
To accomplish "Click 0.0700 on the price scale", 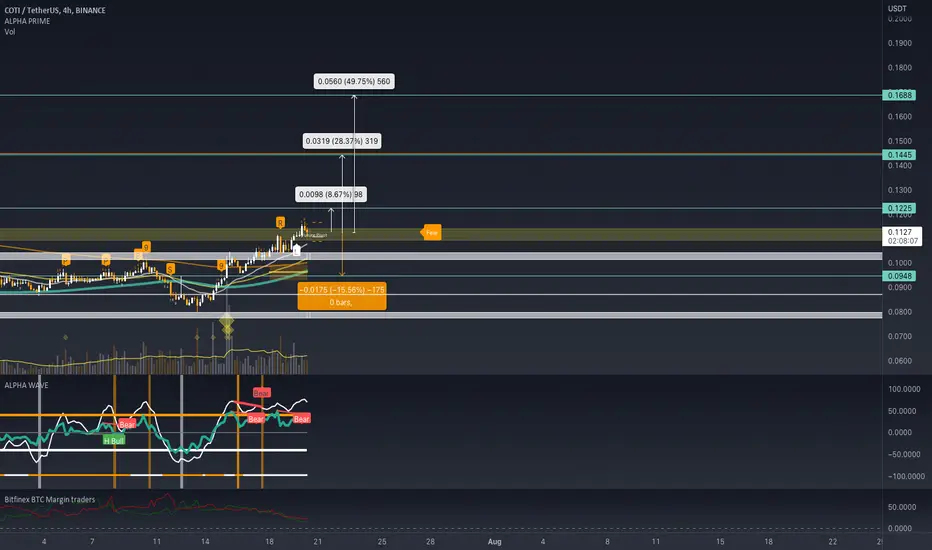I will (x=899, y=337).
